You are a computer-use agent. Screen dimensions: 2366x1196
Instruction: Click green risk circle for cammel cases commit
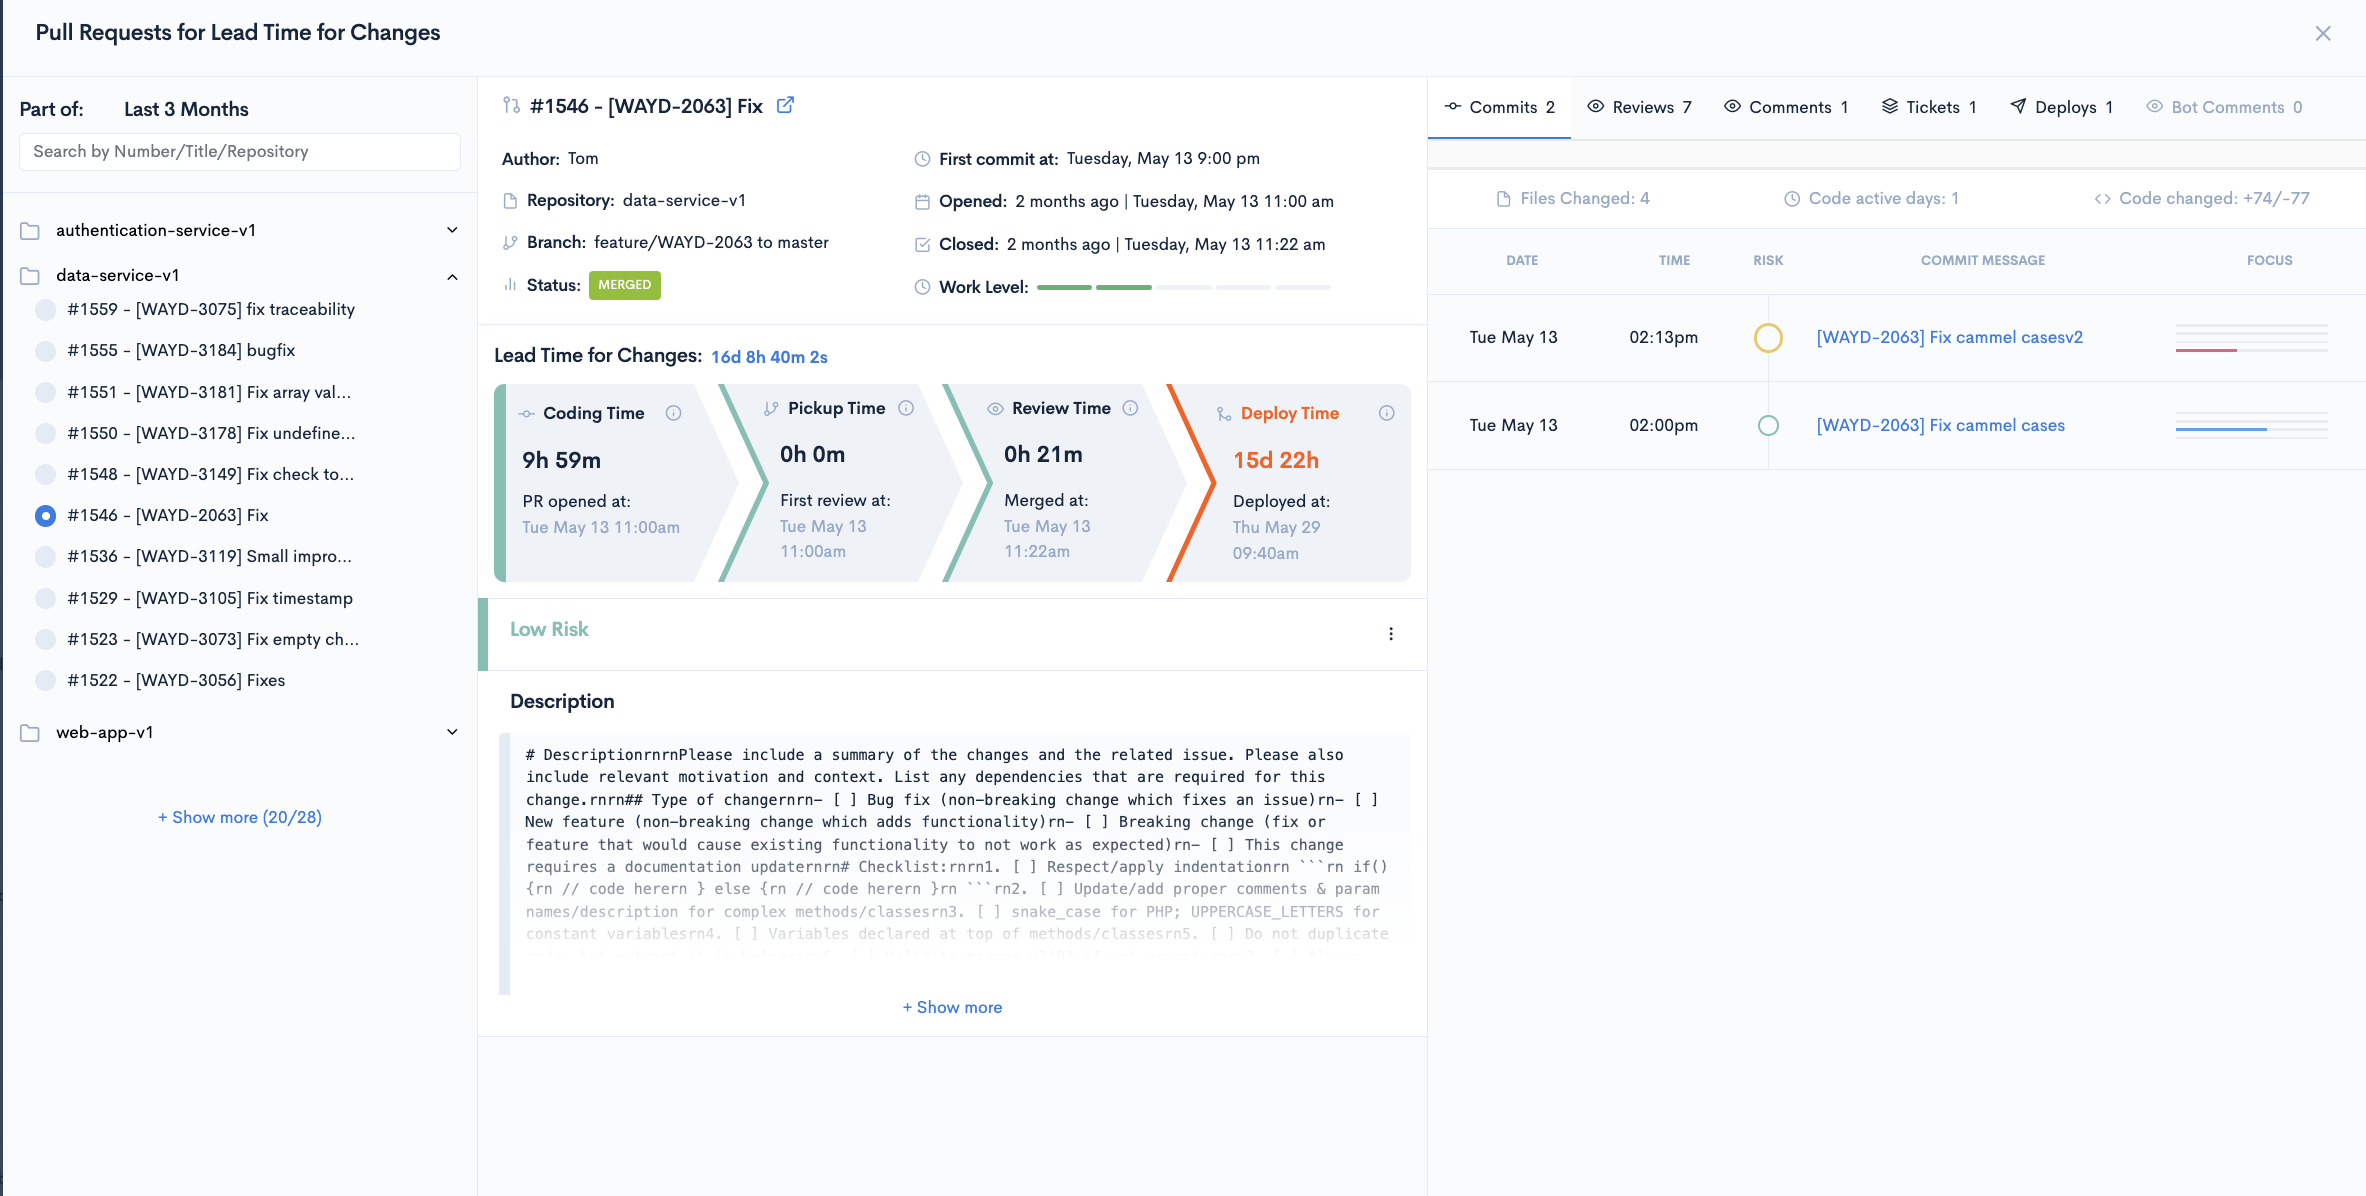click(1768, 426)
